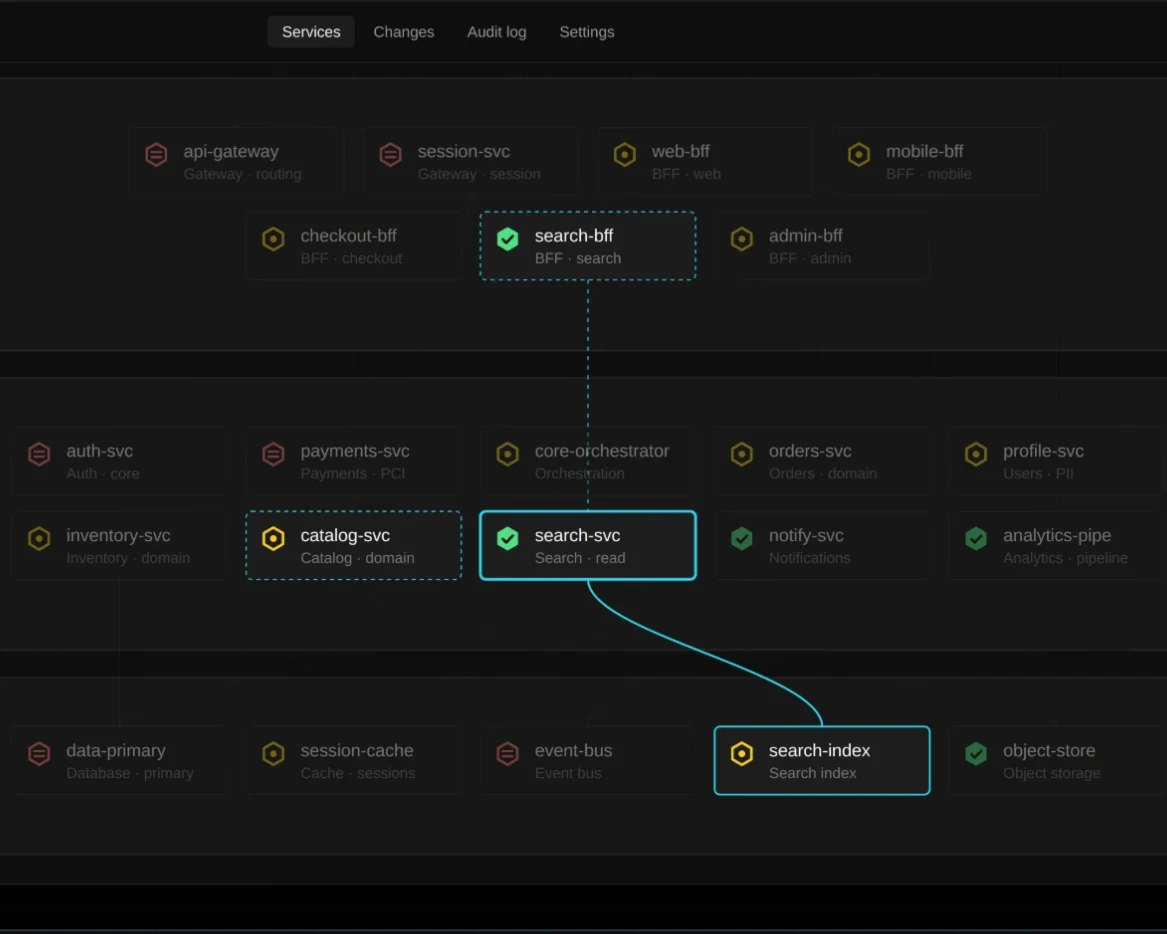The height and width of the screenshot is (934, 1167).
Task: Click the 'Catalog · domain' subtitle
Action: point(358,558)
